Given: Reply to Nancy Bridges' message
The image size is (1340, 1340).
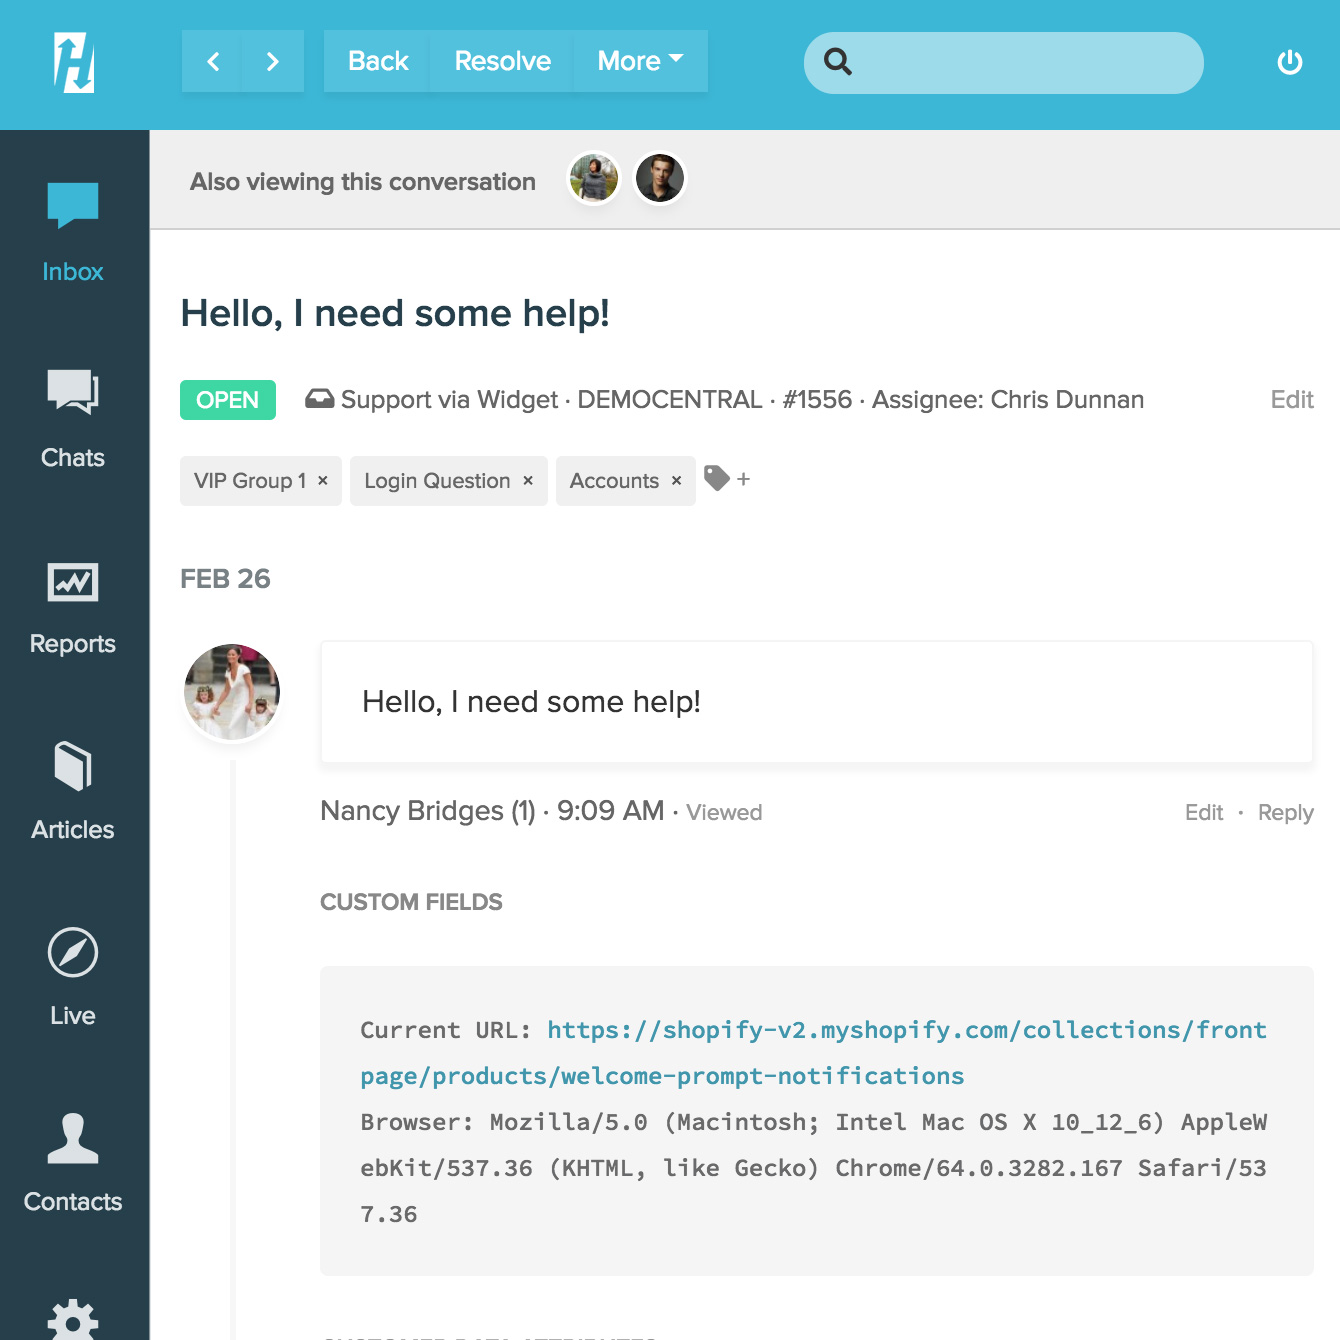Looking at the screenshot, I should 1286,812.
